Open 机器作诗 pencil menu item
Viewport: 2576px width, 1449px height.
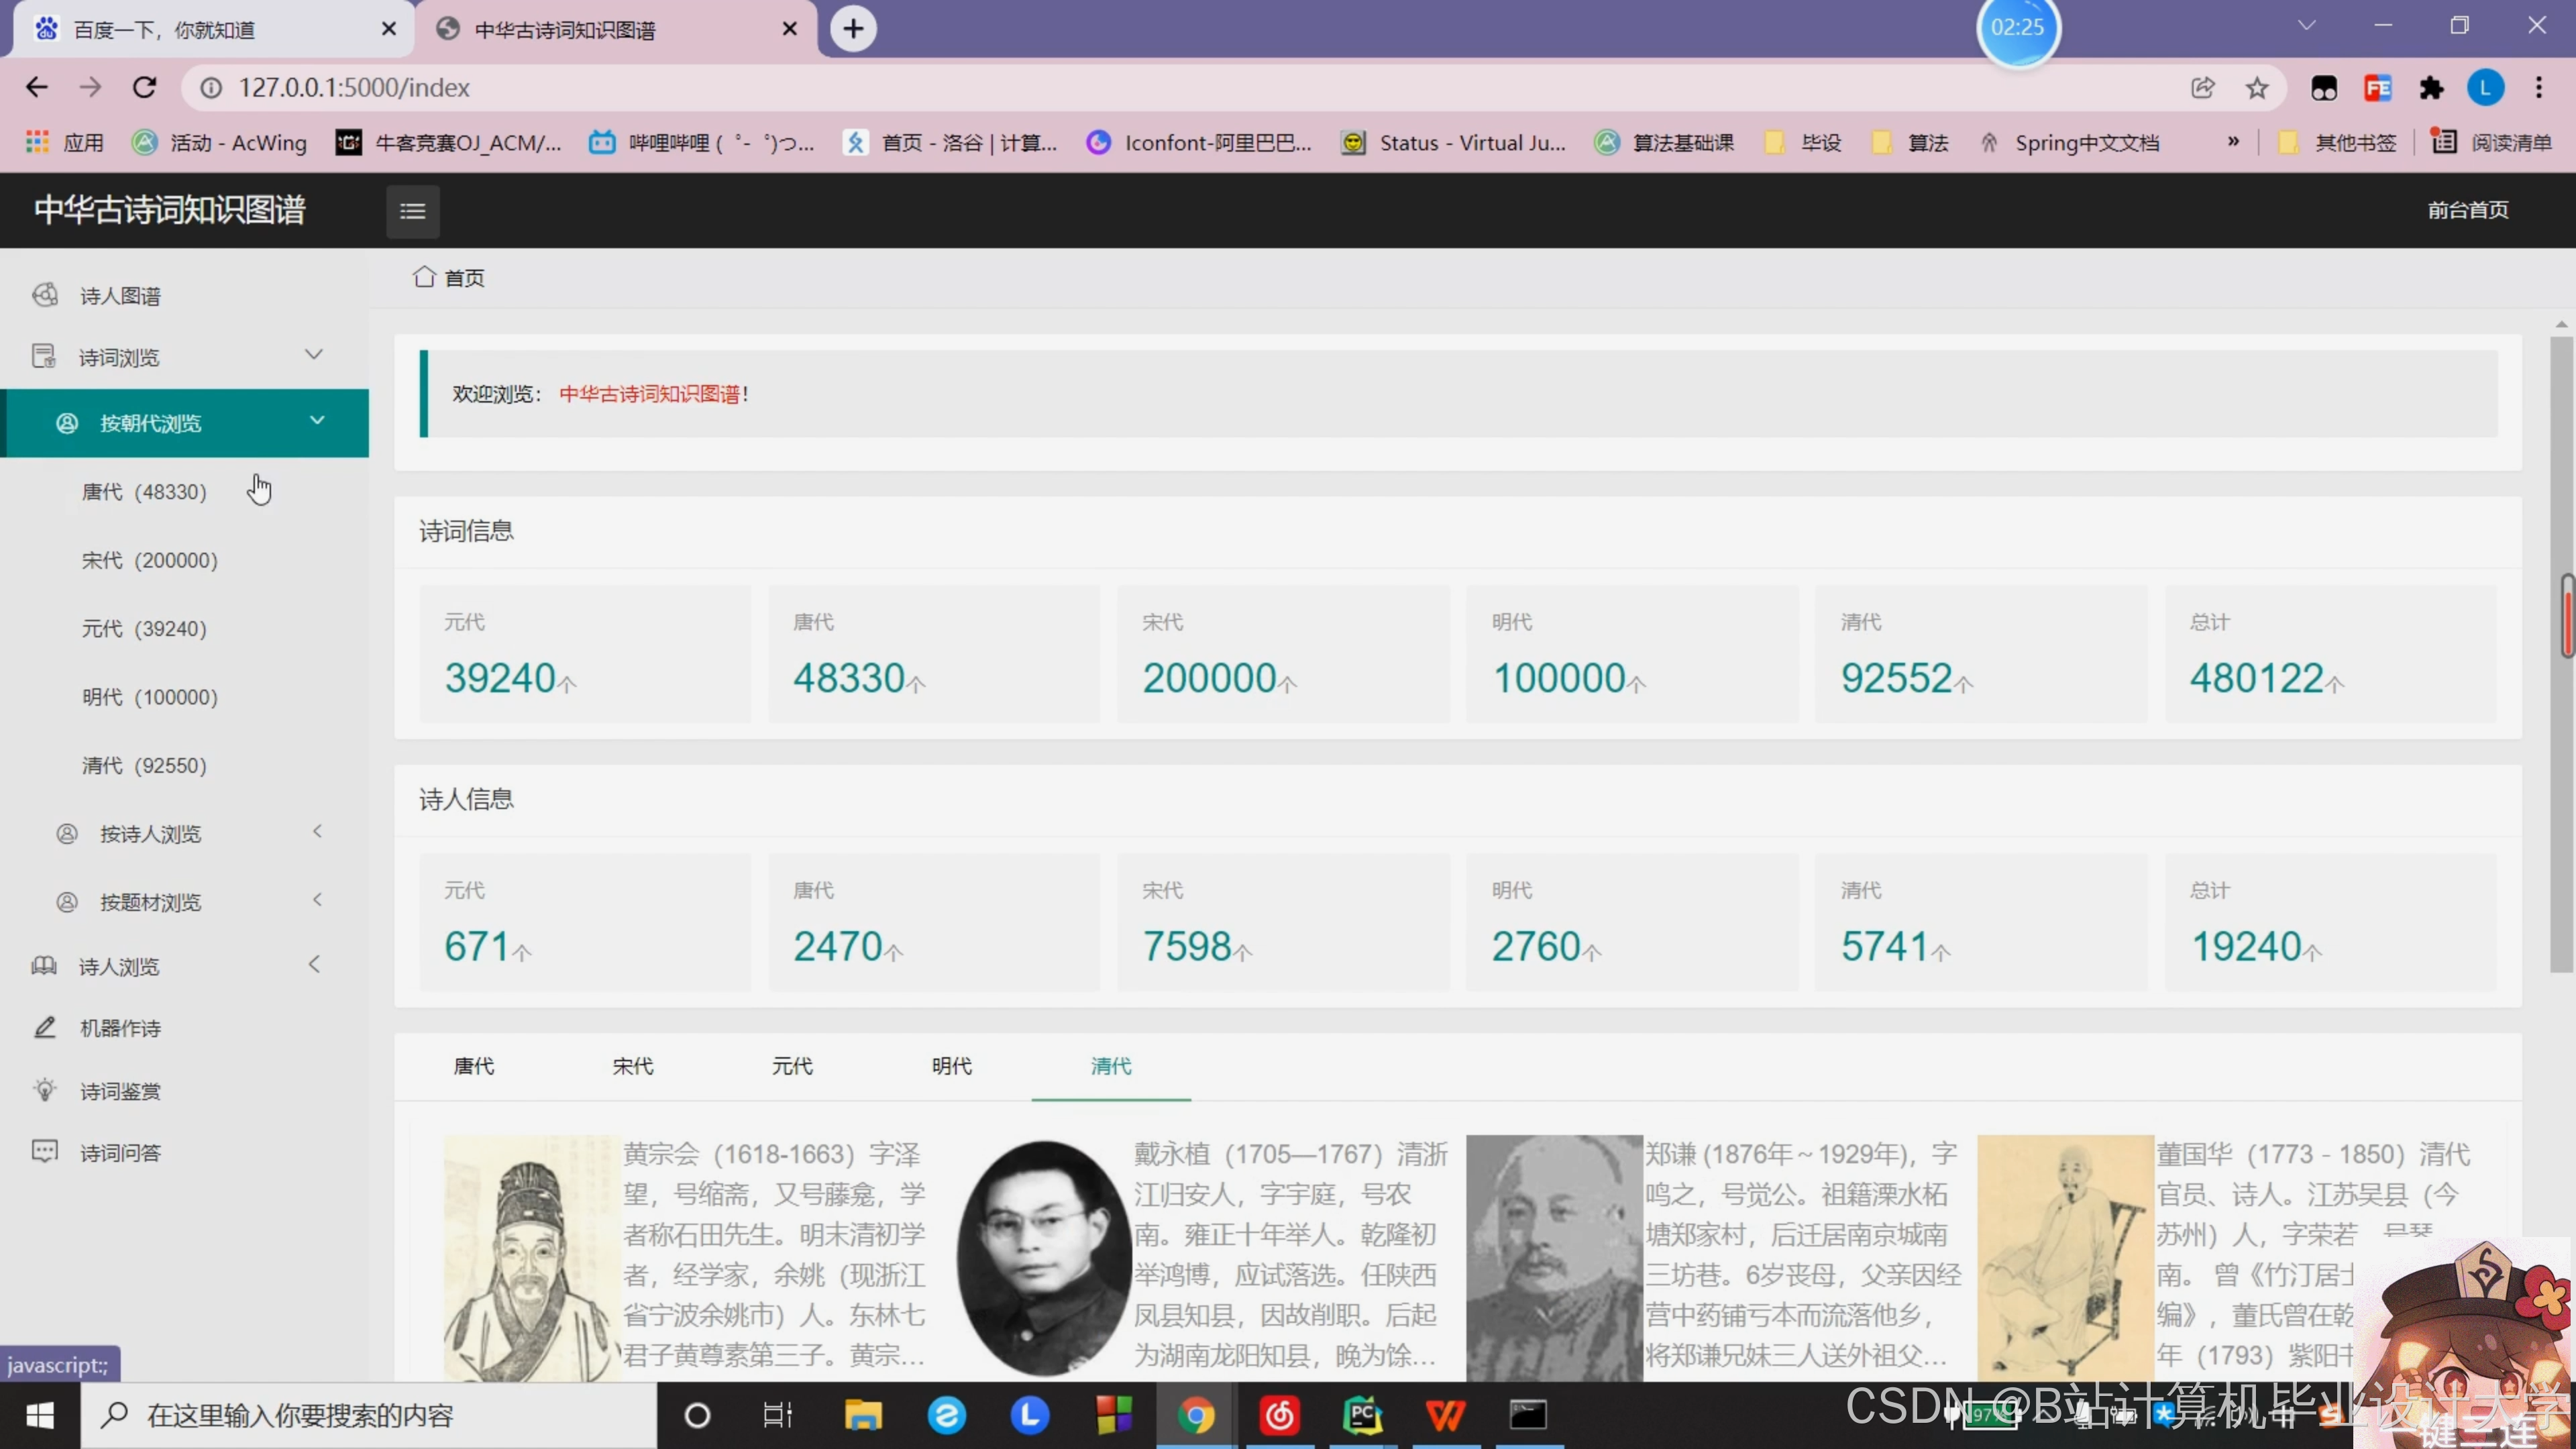click(x=120, y=1028)
